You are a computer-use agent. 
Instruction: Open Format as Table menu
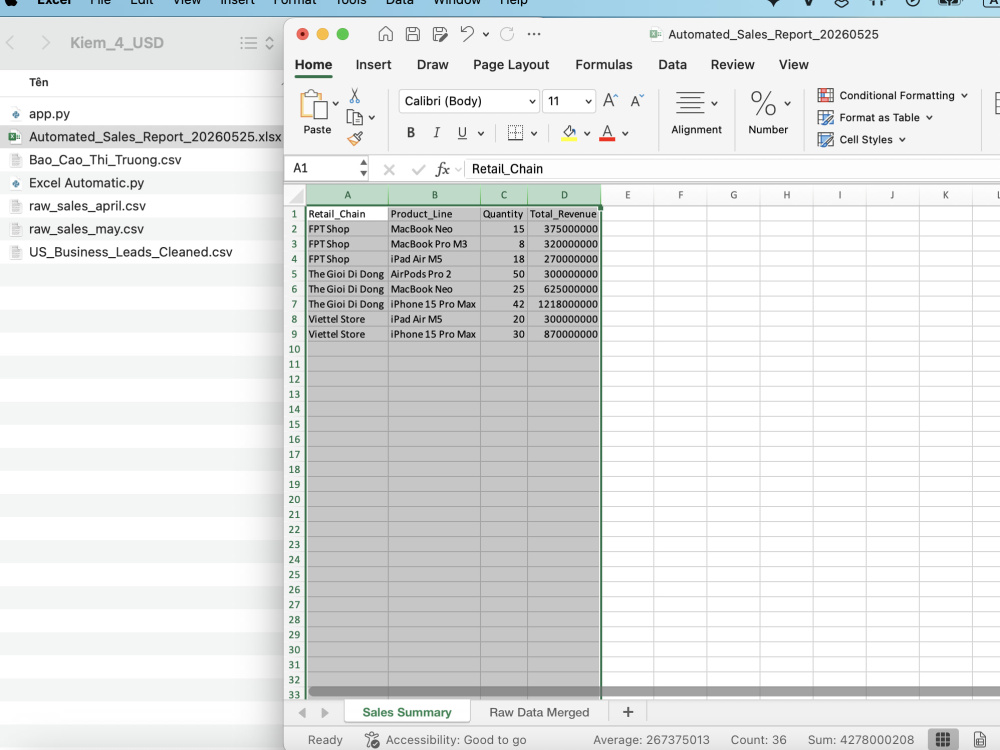tap(875, 117)
